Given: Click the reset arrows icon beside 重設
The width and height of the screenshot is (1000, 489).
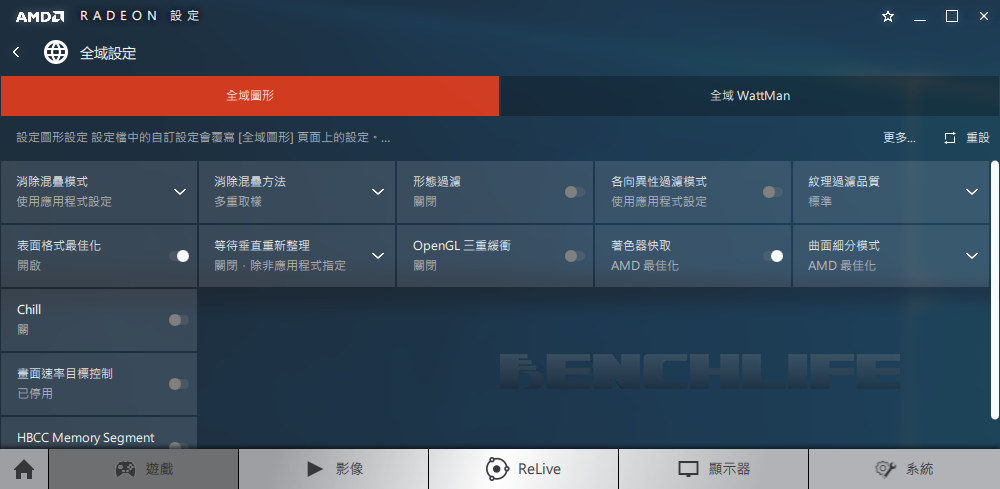Looking at the screenshot, I should click(x=950, y=138).
